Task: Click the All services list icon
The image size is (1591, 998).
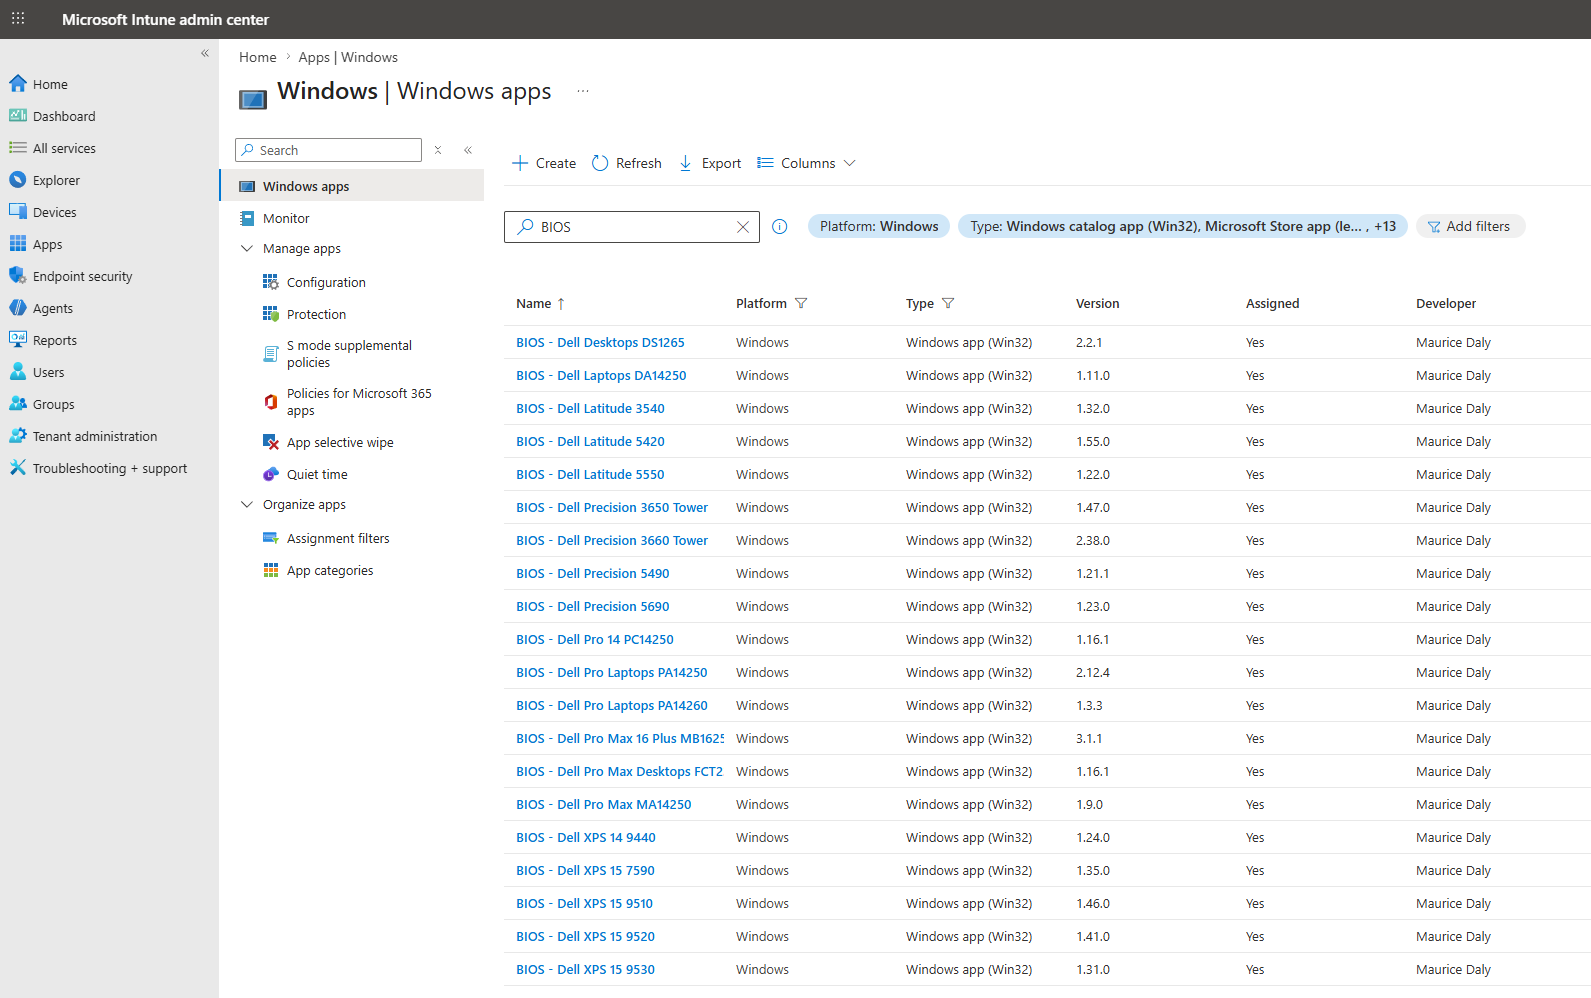Action: pos(18,148)
